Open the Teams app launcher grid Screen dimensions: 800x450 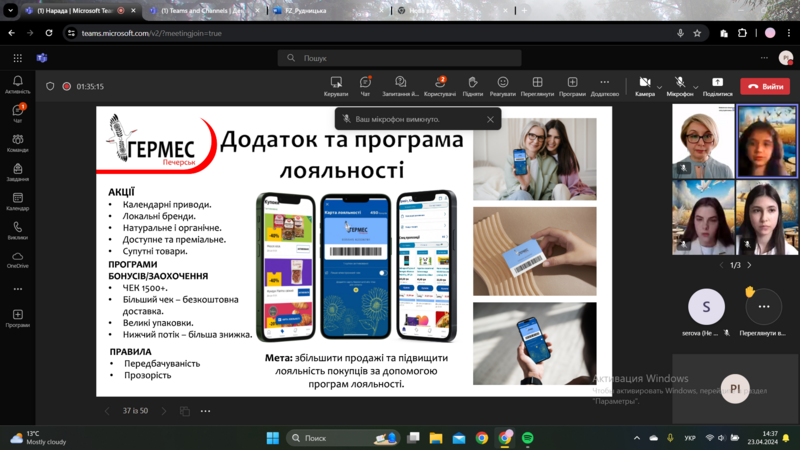17,58
